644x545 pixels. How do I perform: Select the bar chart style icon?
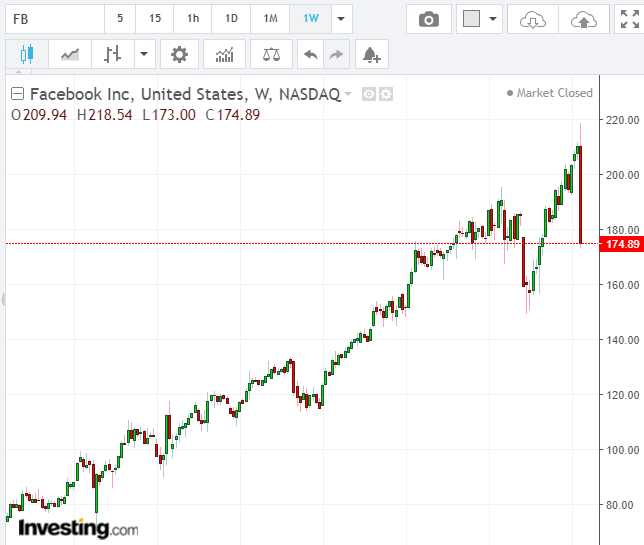[x=113, y=55]
